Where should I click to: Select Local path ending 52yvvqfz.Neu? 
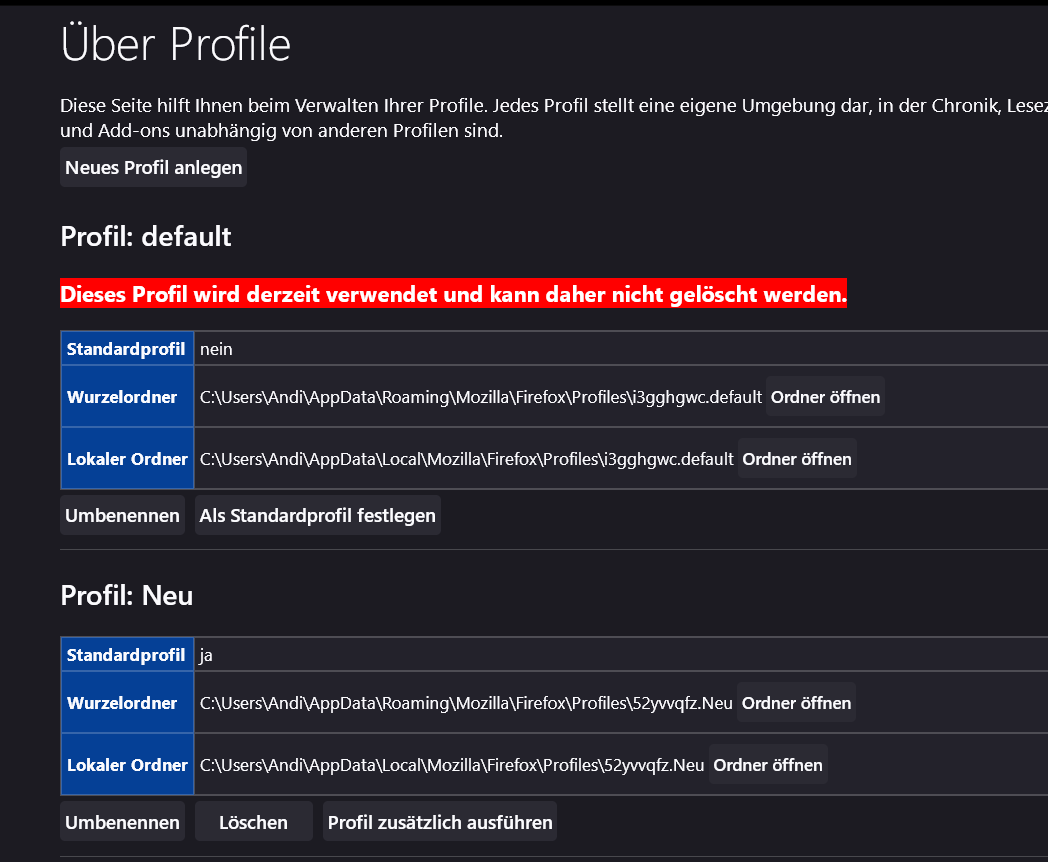(452, 765)
